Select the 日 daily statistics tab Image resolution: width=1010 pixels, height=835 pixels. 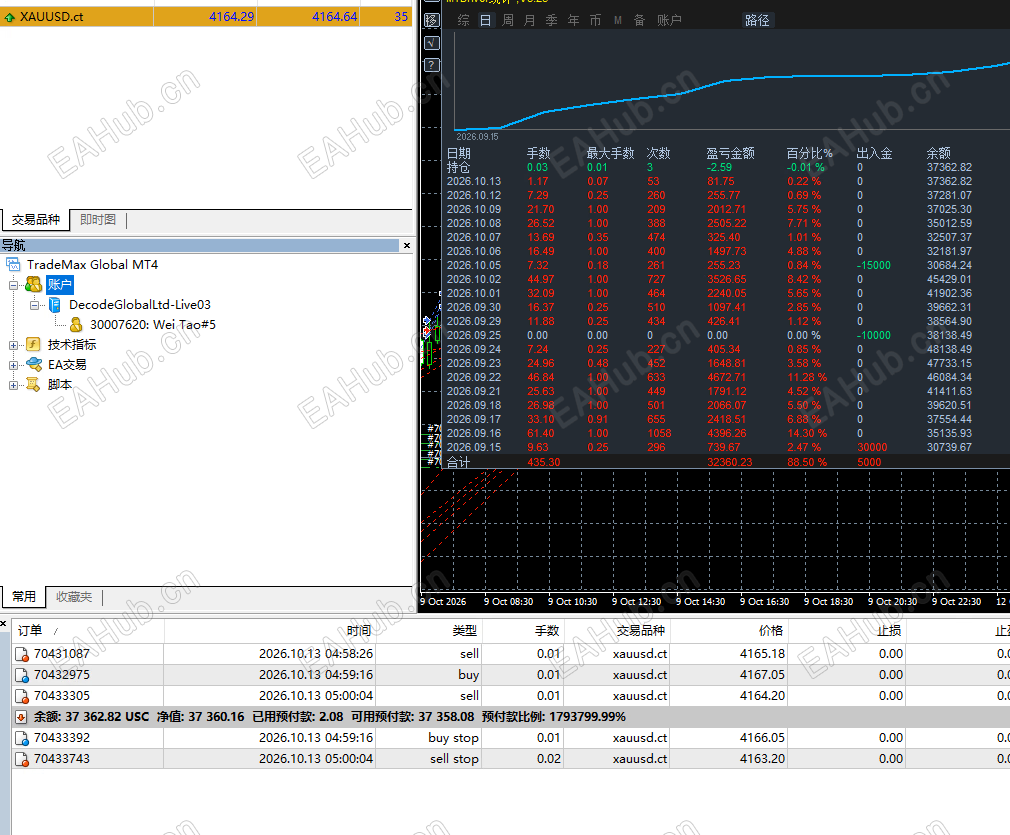(x=486, y=21)
